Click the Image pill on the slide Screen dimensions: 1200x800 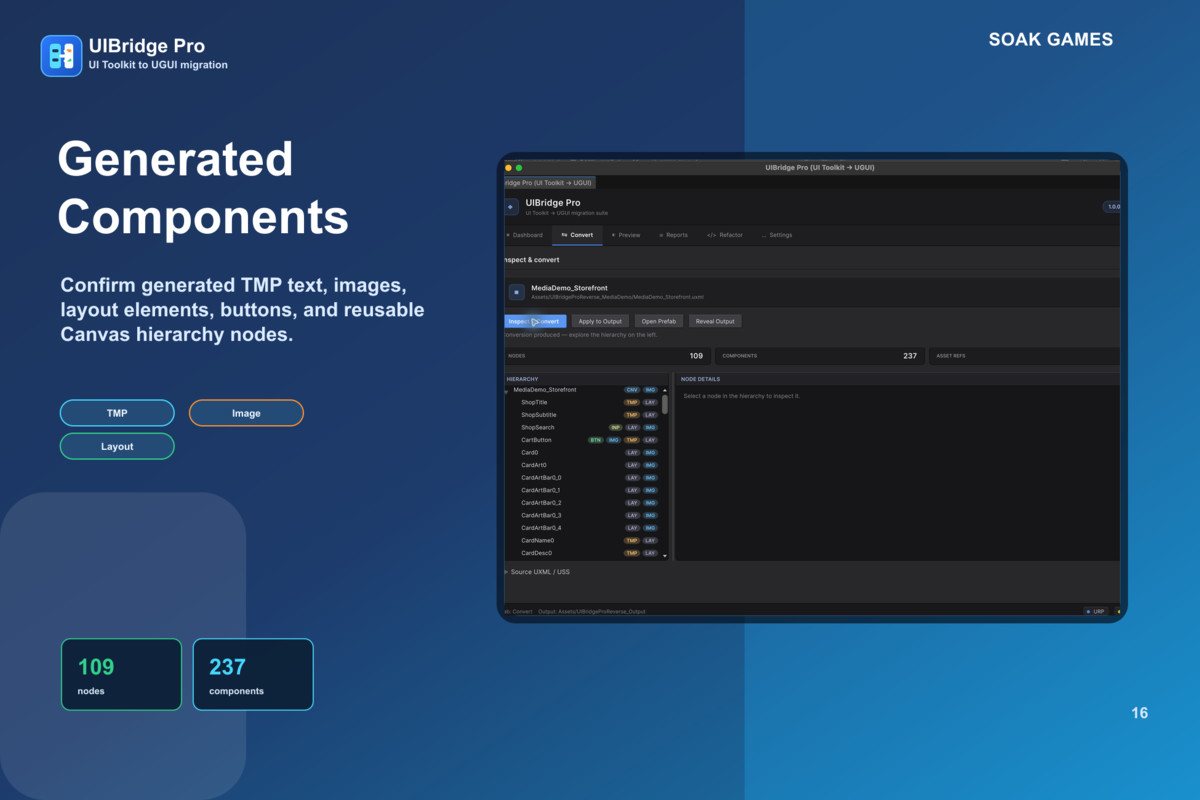tap(246, 413)
